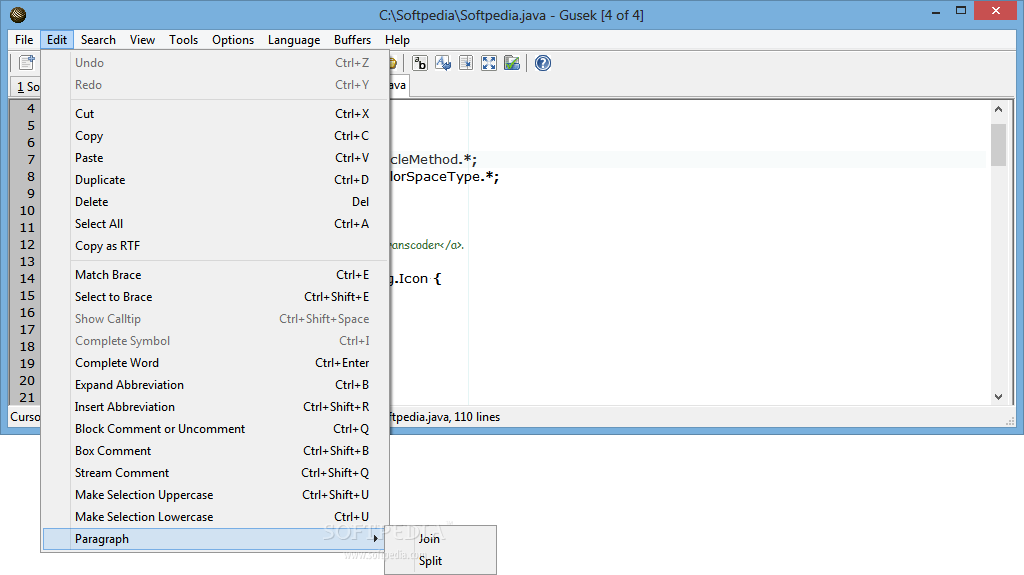
Task: Open the Help menu
Action: pyautogui.click(x=397, y=40)
